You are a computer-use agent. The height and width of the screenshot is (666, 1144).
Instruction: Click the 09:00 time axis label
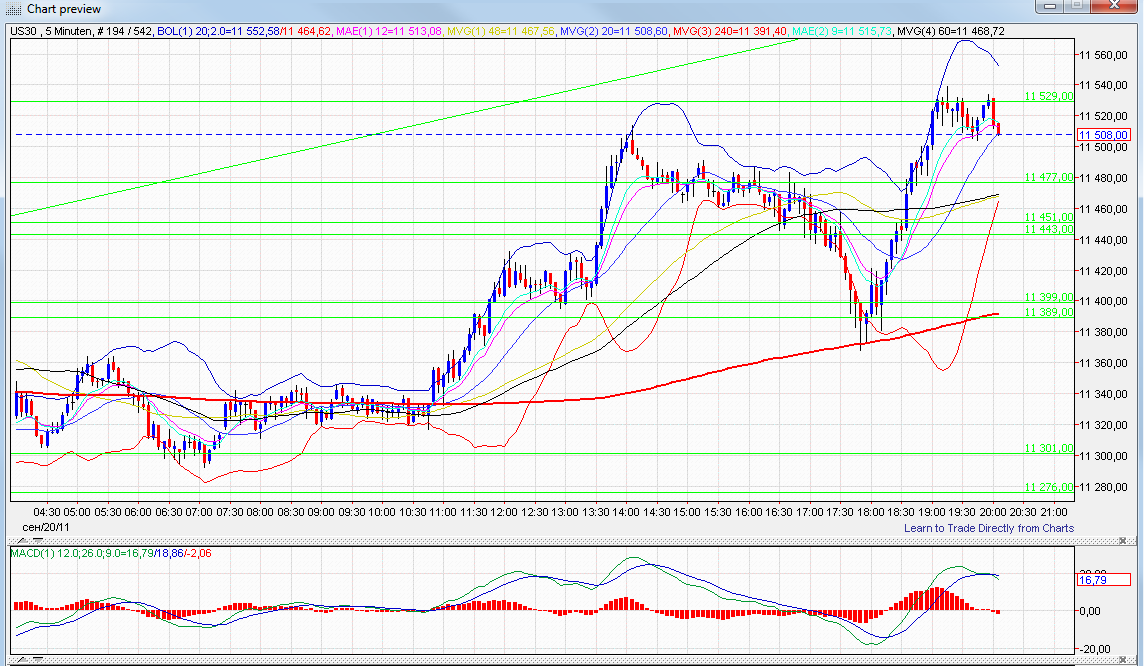321,513
